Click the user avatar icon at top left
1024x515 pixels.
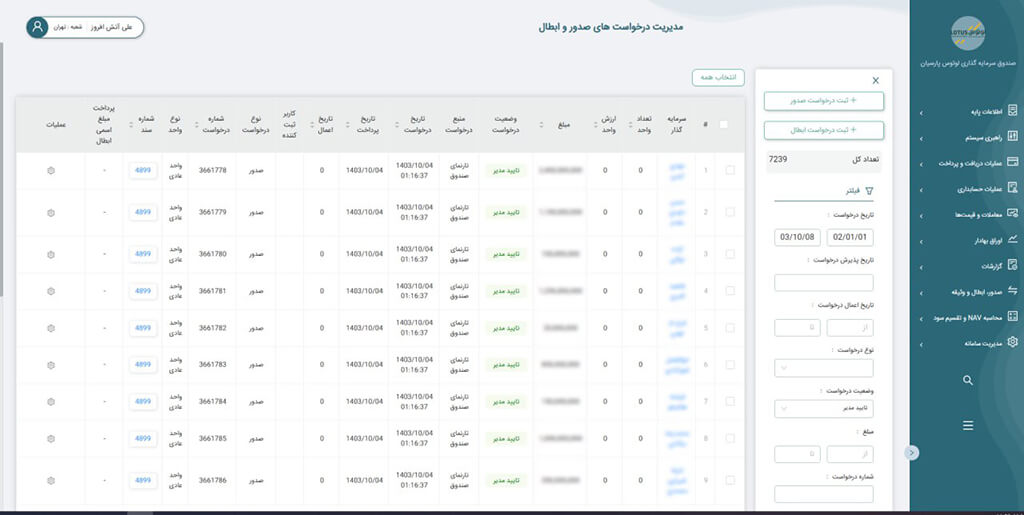pos(39,27)
